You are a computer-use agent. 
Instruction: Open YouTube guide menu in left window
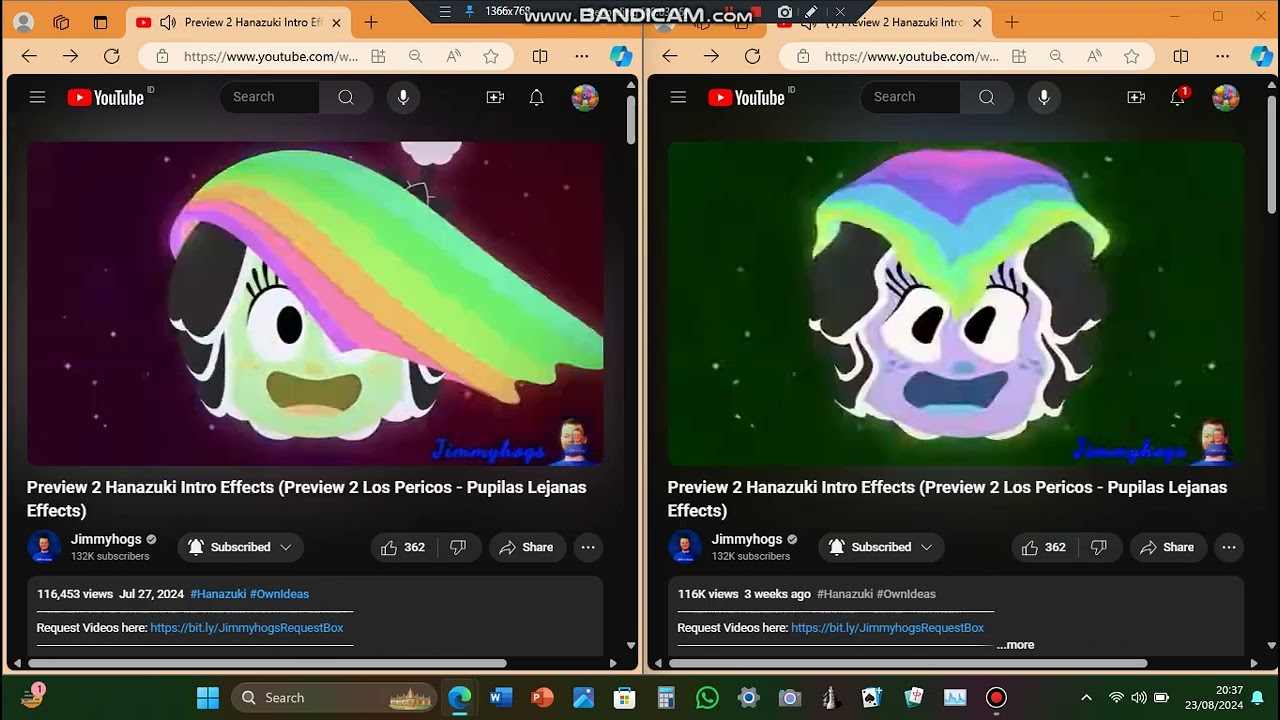click(37, 97)
